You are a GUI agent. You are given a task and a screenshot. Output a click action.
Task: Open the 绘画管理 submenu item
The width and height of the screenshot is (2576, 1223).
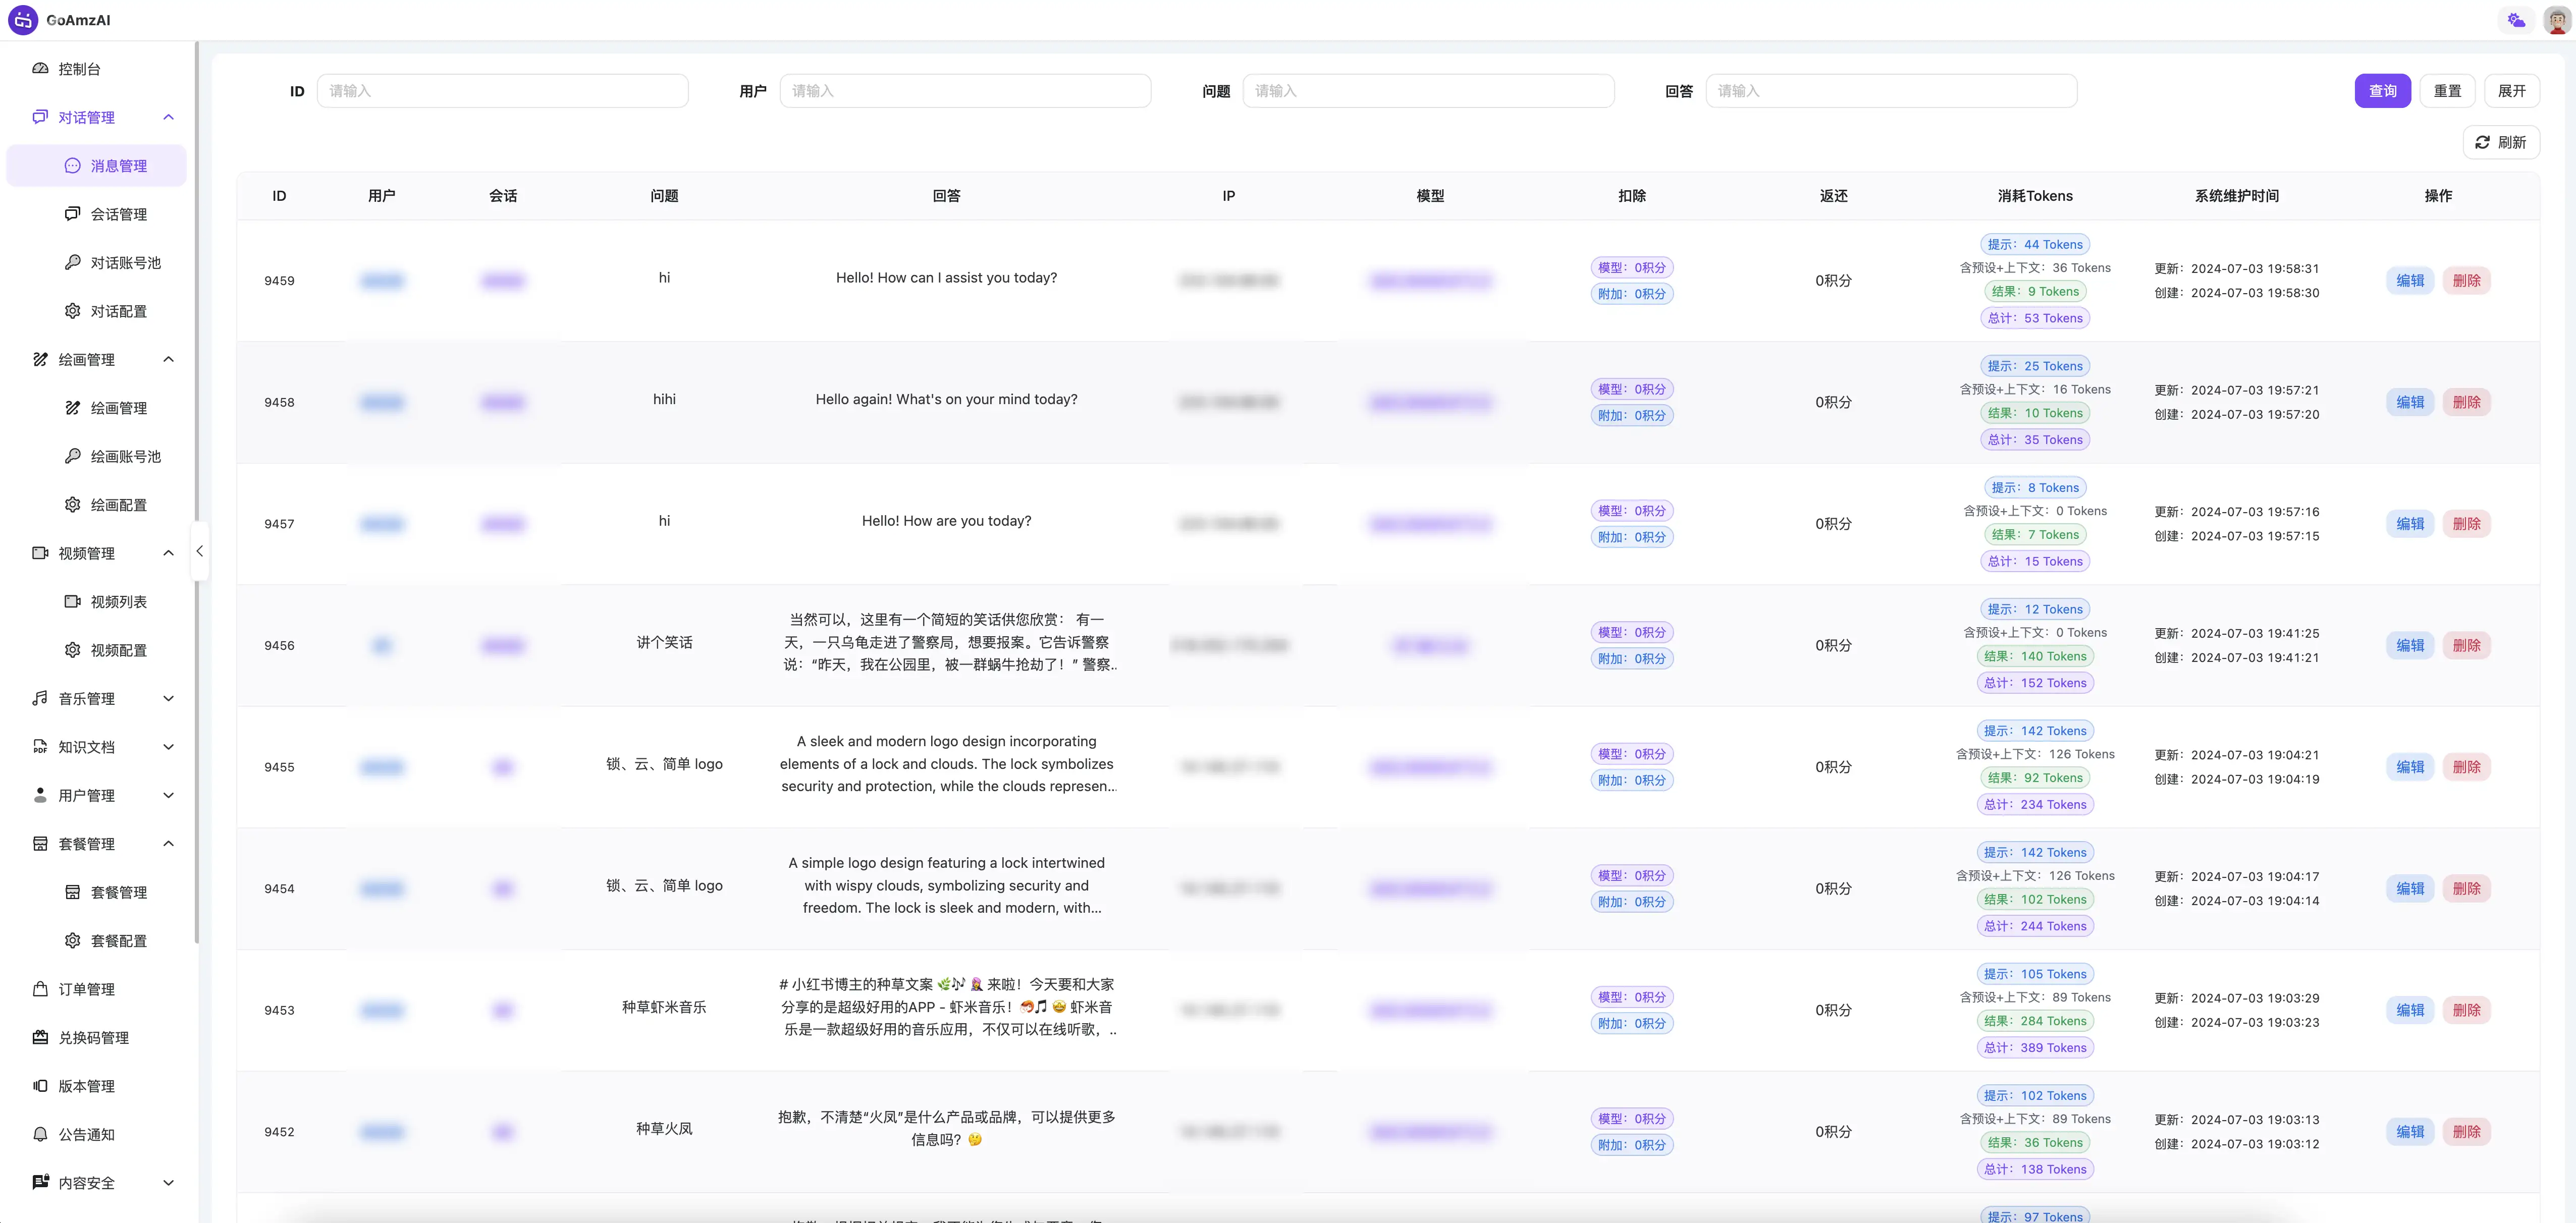97,408
